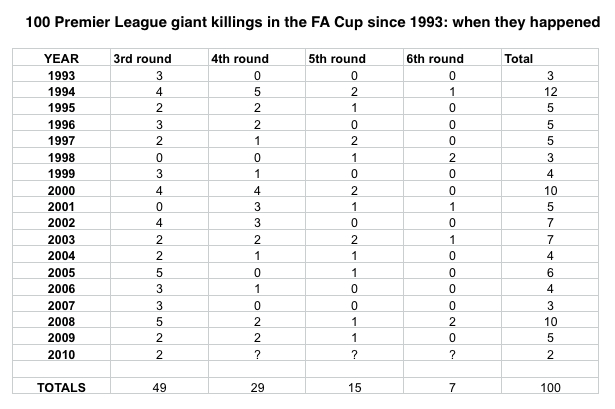
Task: Select the 3rd round column header
Action: click(142, 58)
